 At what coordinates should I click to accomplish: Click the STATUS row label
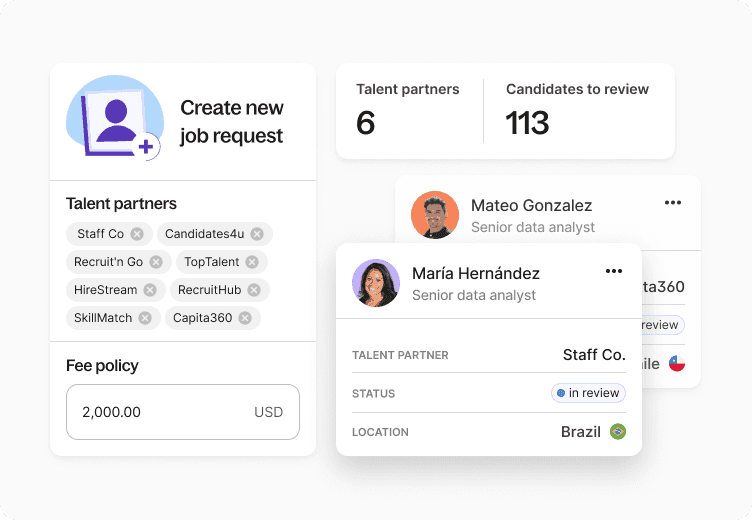coord(374,394)
